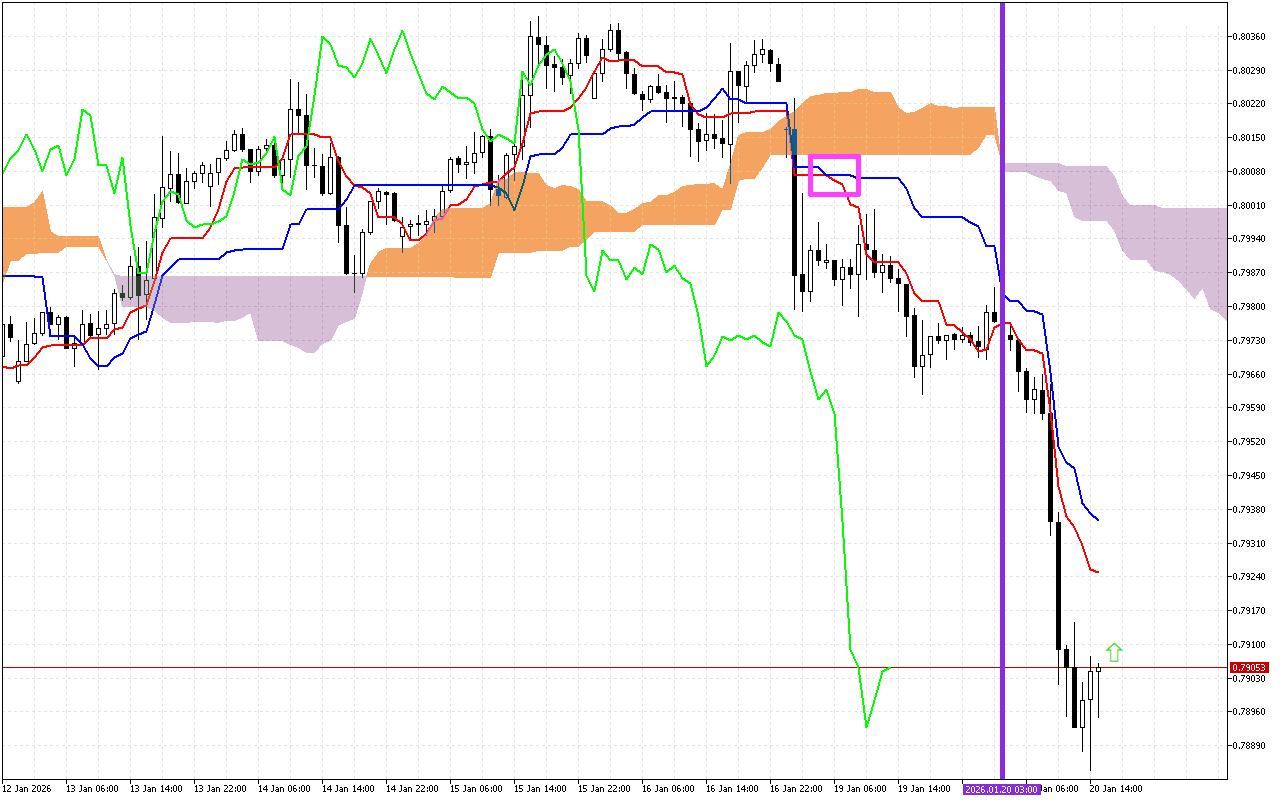Click the 0.80360 price scale label
The width and height of the screenshot is (1280, 800).
click(x=1248, y=36)
